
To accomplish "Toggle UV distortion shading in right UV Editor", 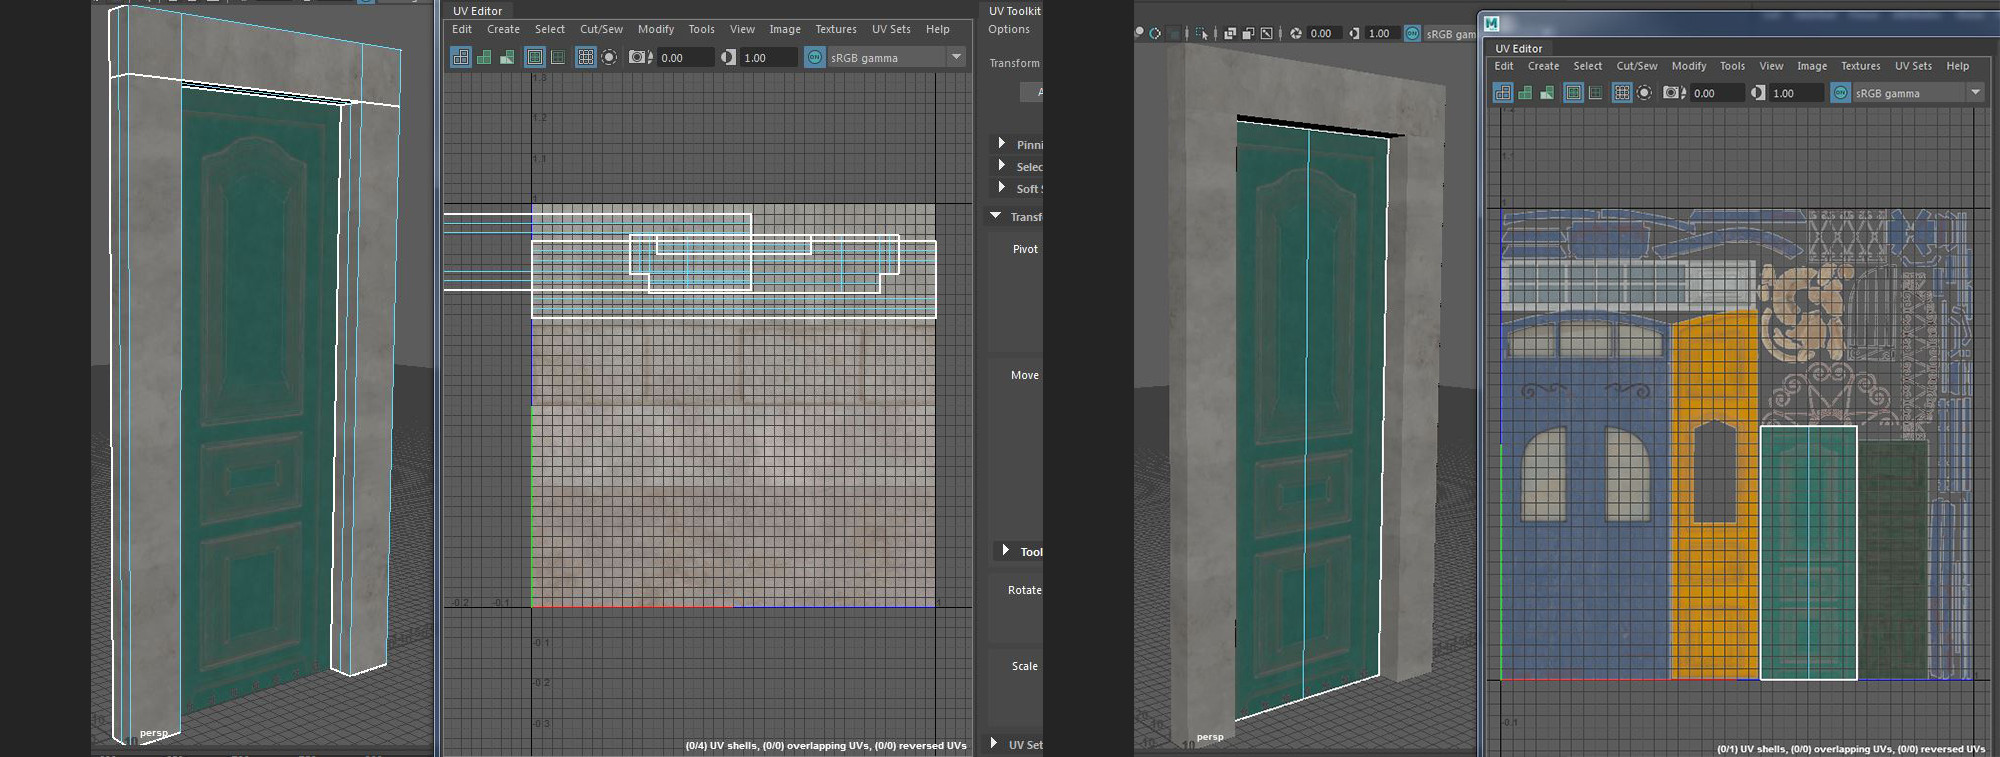I will (1547, 92).
